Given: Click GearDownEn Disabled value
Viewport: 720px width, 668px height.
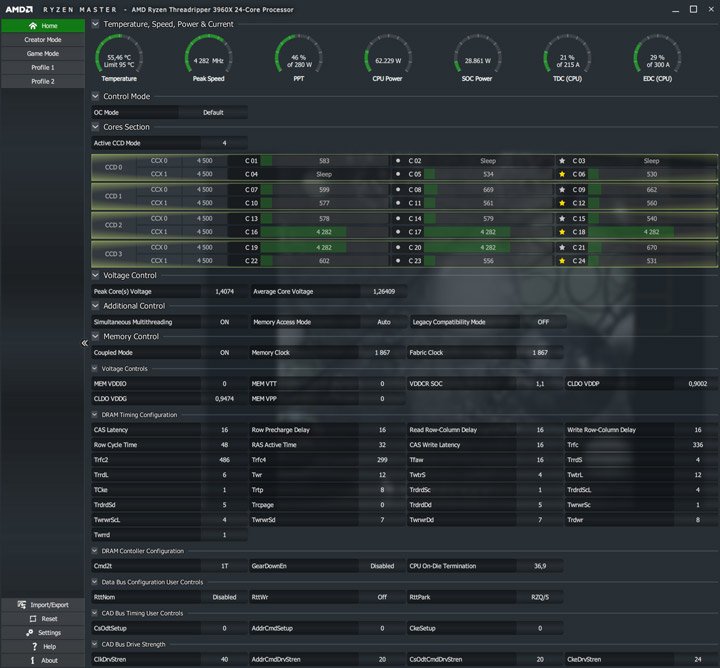Looking at the screenshot, I should coord(382,566).
